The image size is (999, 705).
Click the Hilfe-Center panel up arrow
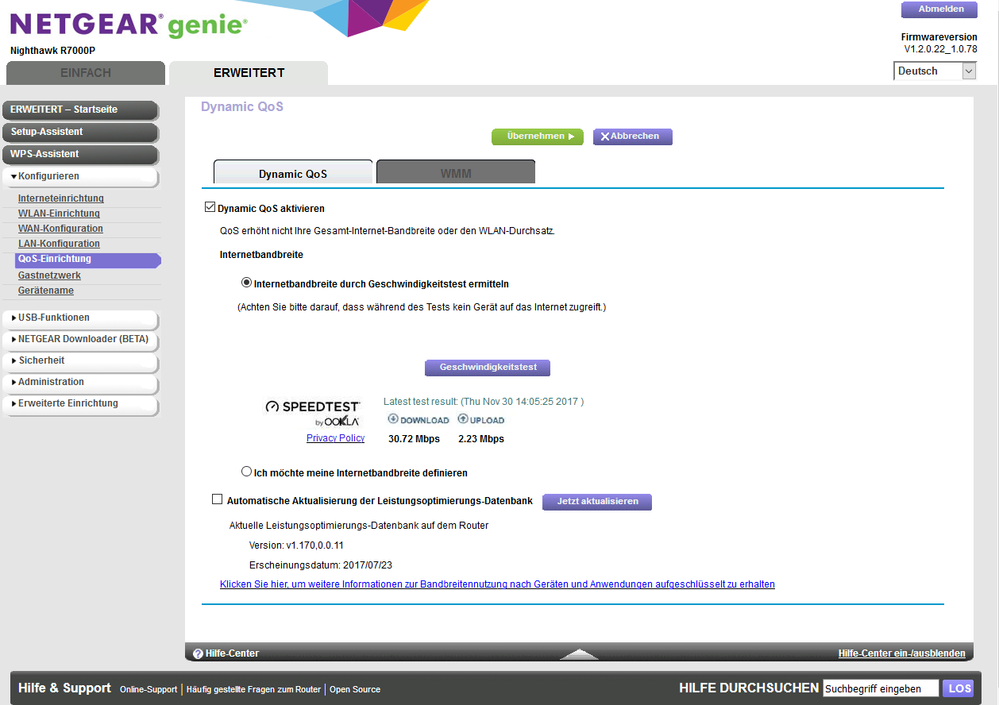(x=579, y=653)
